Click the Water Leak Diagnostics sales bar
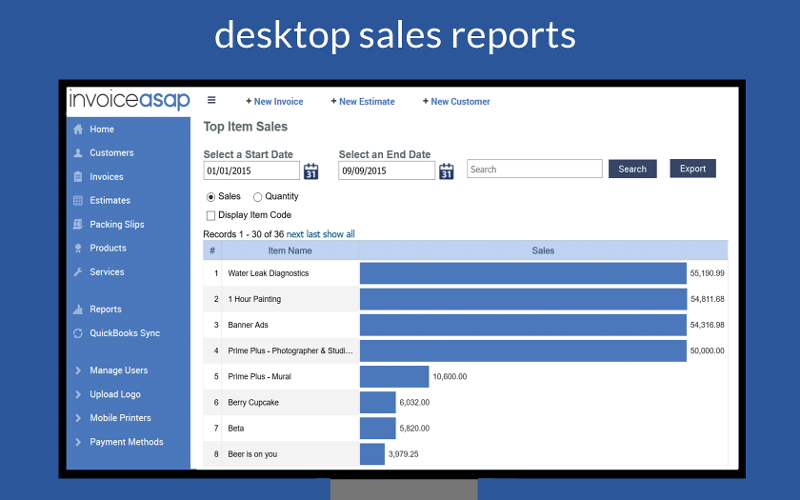Image resolution: width=800 pixels, height=500 pixels. point(523,273)
